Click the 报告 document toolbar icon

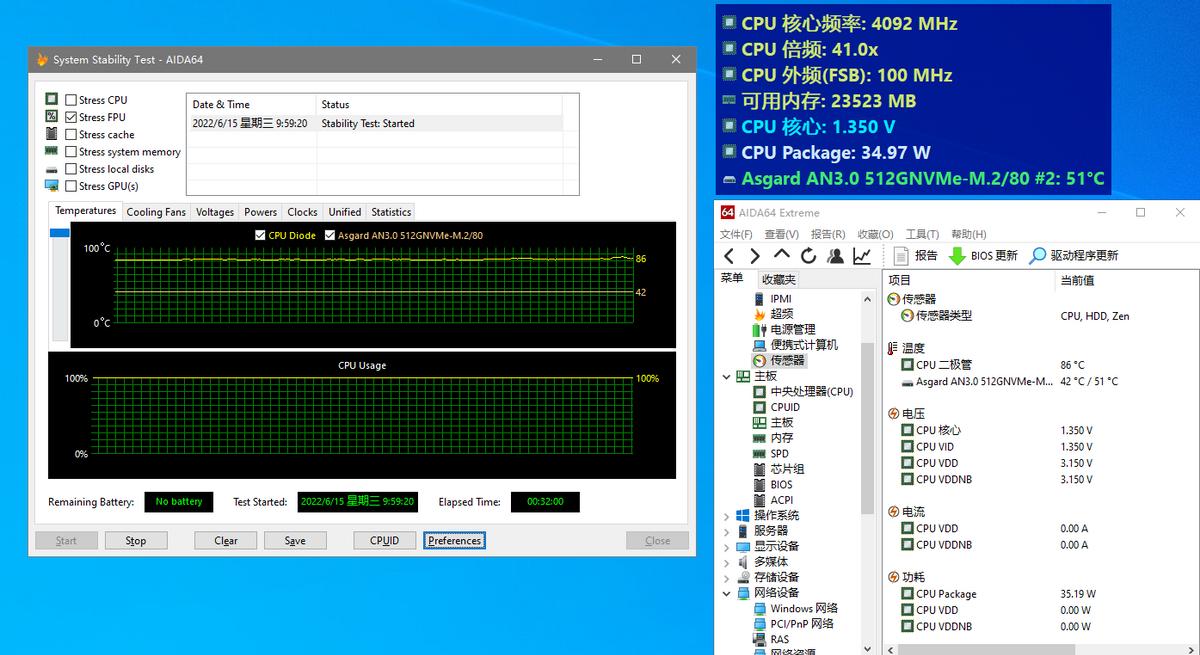pyautogui.click(x=901, y=256)
